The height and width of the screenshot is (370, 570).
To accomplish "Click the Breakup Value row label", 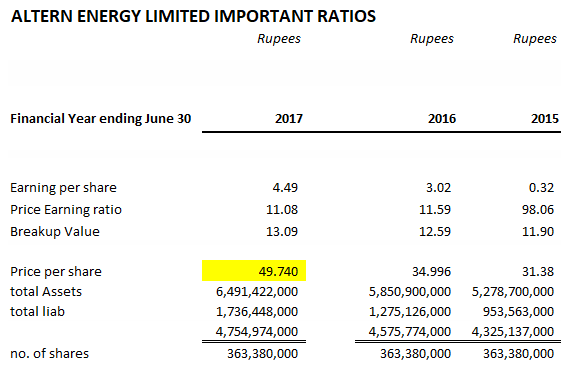I will (x=55, y=232).
